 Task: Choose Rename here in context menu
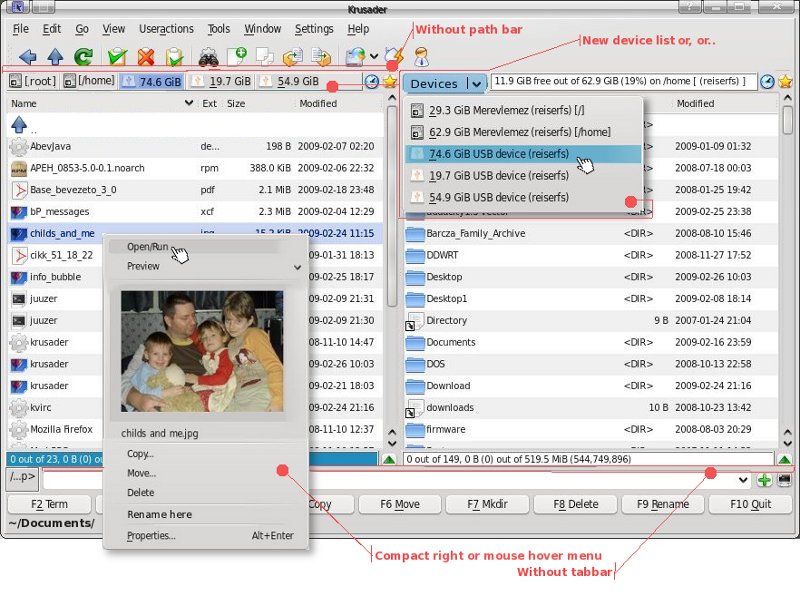tap(159, 514)
